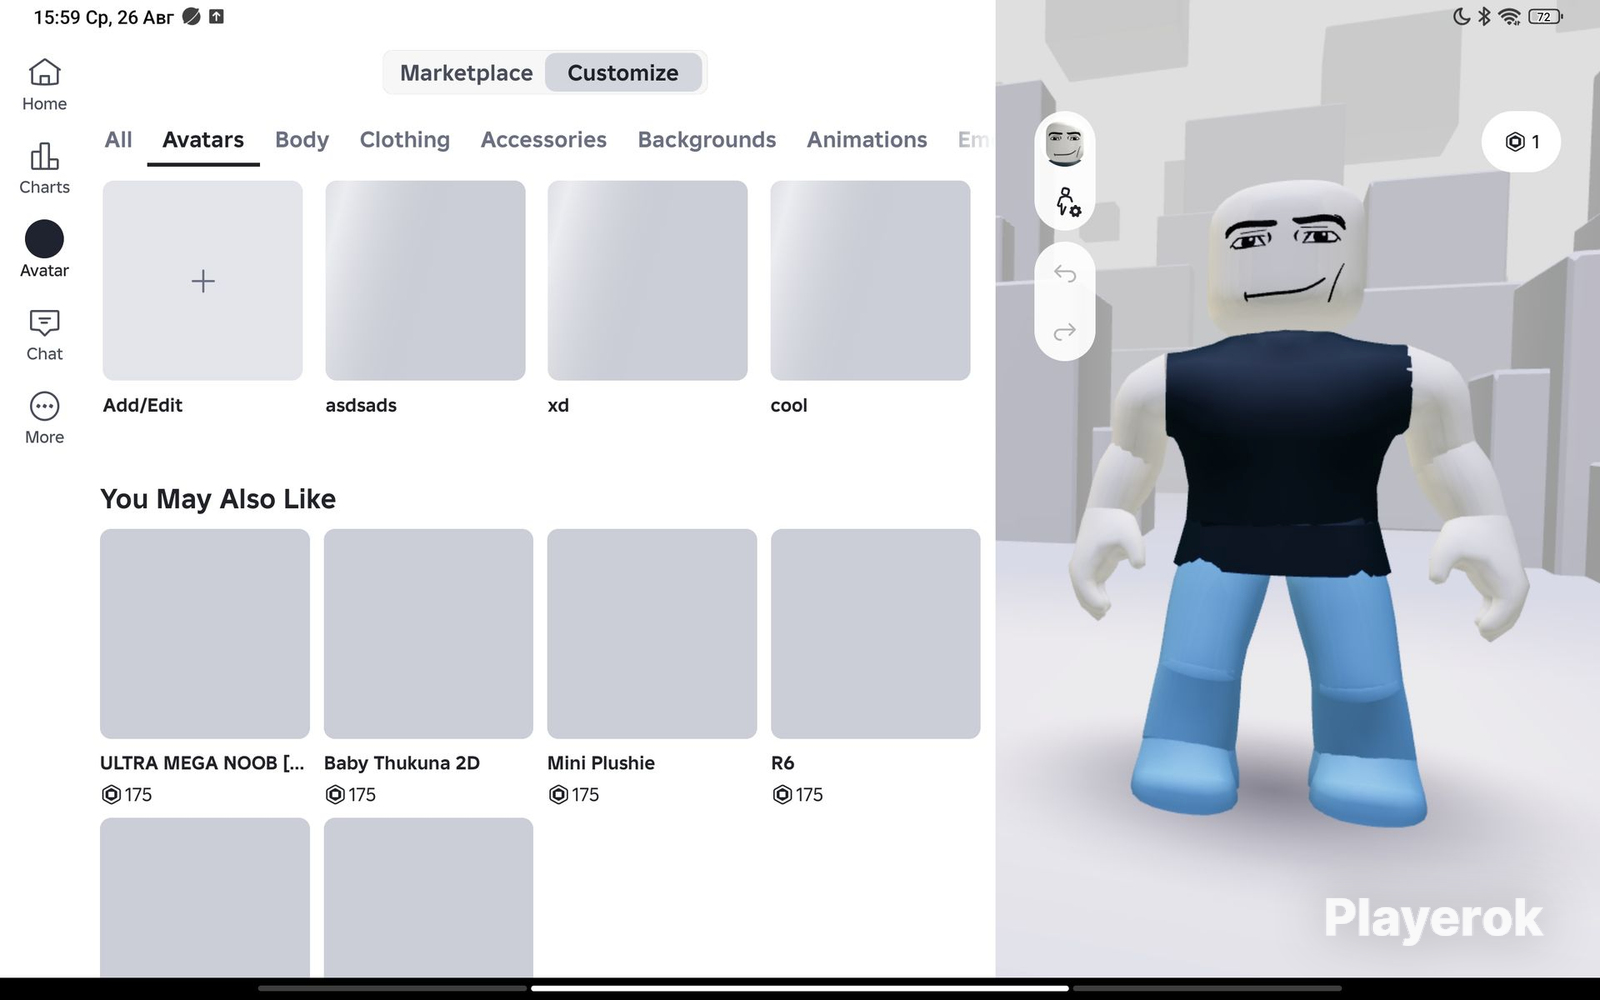Switch to the Clothing tab
The width and height of the screenshot is (1600, 1000).
pyautogui.click(x=405, y=140)
